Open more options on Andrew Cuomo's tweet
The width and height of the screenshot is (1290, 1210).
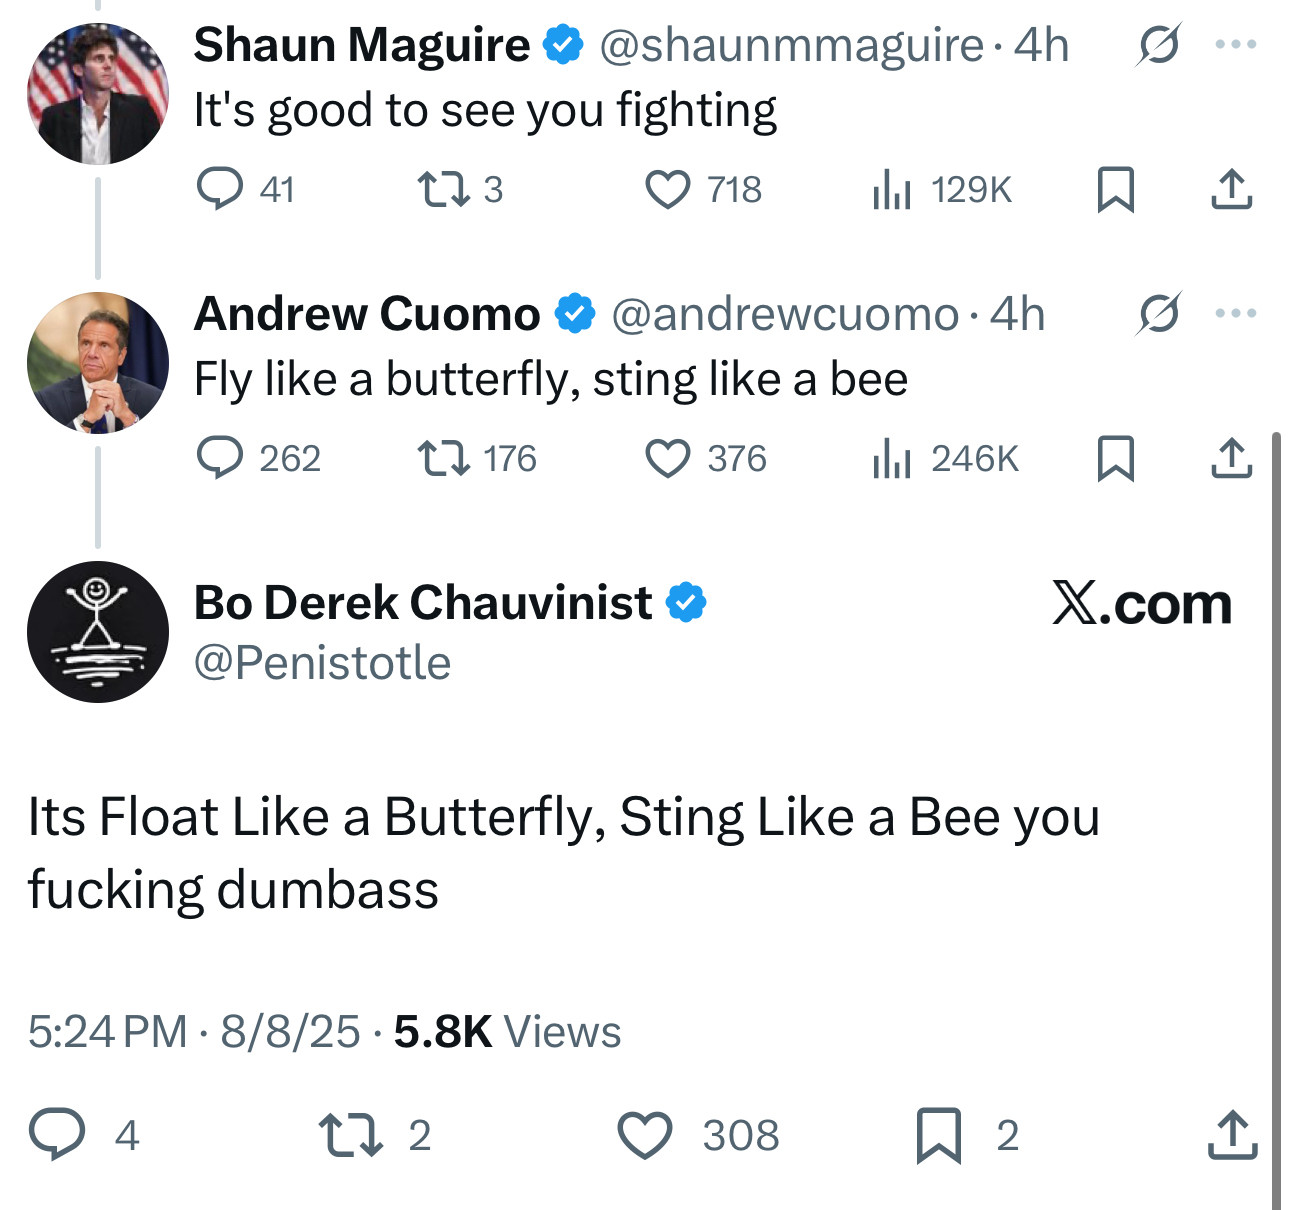[x=1236, y=313]
